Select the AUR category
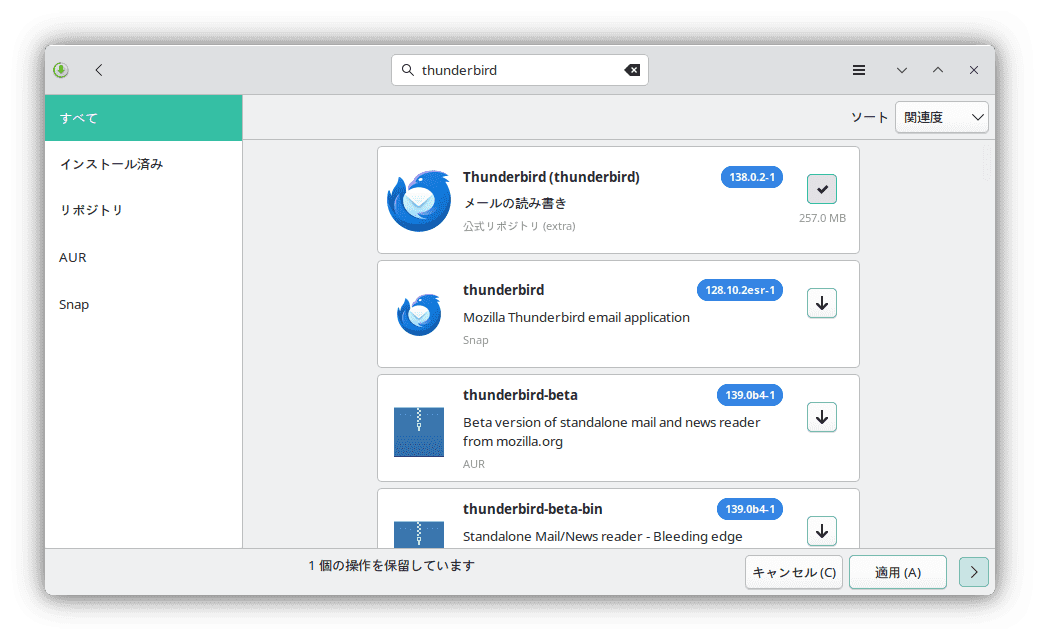 tap(144, 257)
